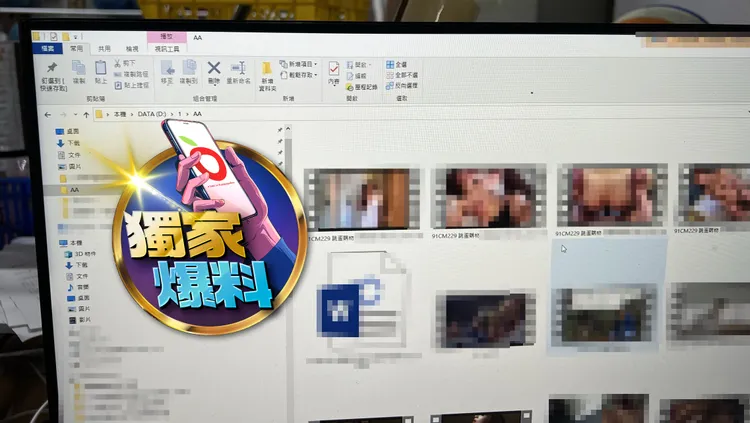The height and width of the screenshot is (423, 750).
Task: Select the AA folder in navigation pane
Action: (x=73, y=189)
